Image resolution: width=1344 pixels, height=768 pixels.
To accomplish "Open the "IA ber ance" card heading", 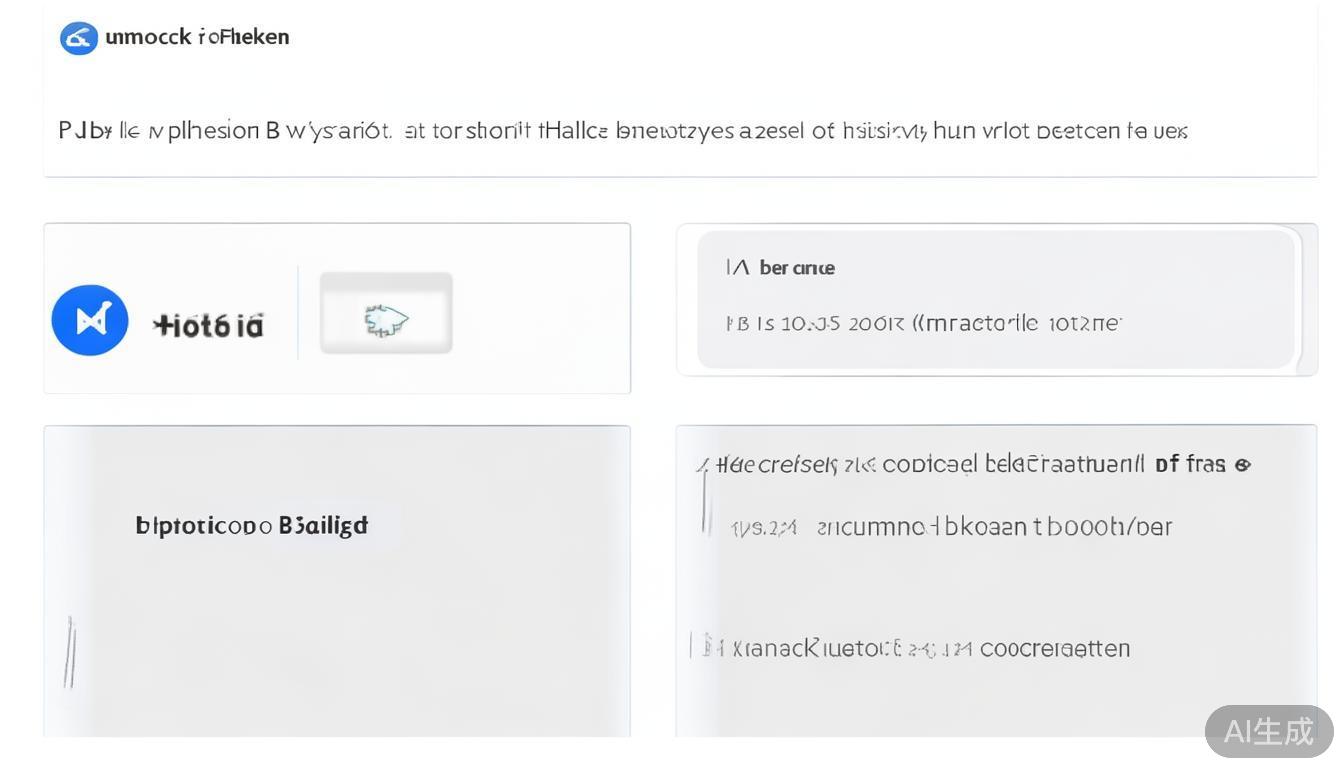I will click(x=780, y=268).
